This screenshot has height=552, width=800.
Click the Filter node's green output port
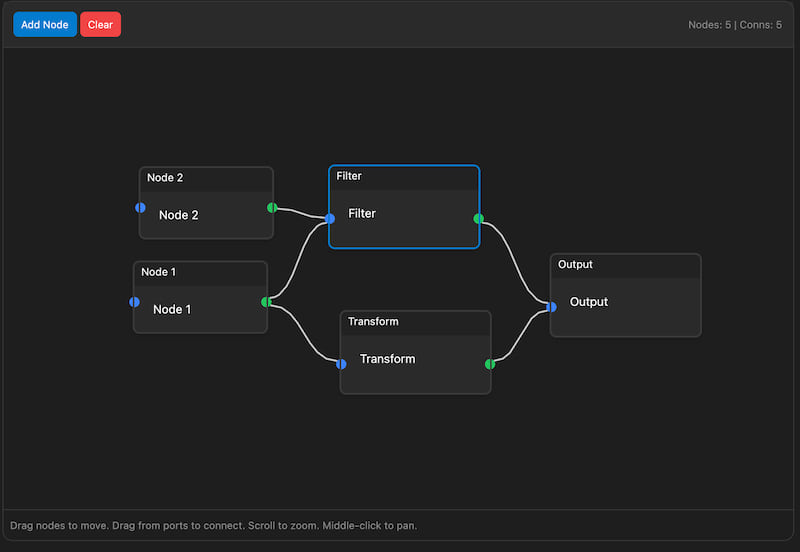pyautogui.click(x=478, y=218)
